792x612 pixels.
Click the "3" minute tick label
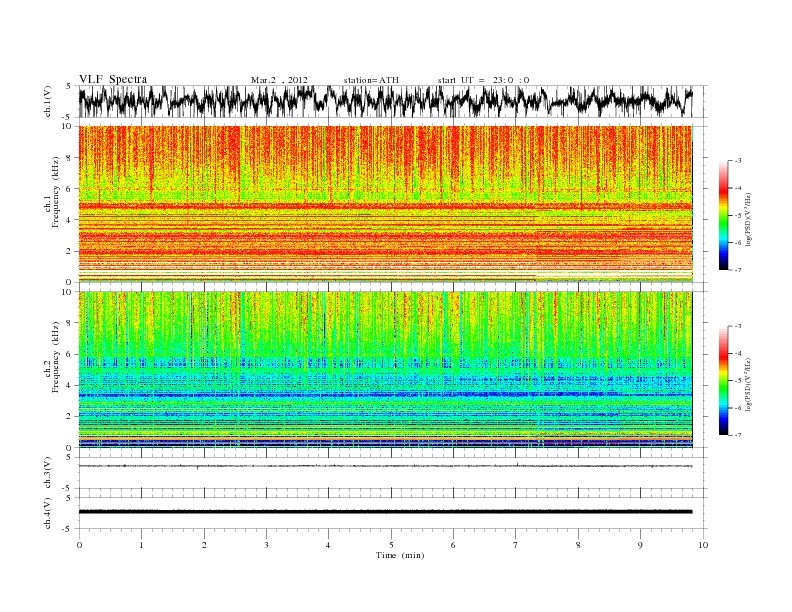pyautogui.click(x=266, y=545)
